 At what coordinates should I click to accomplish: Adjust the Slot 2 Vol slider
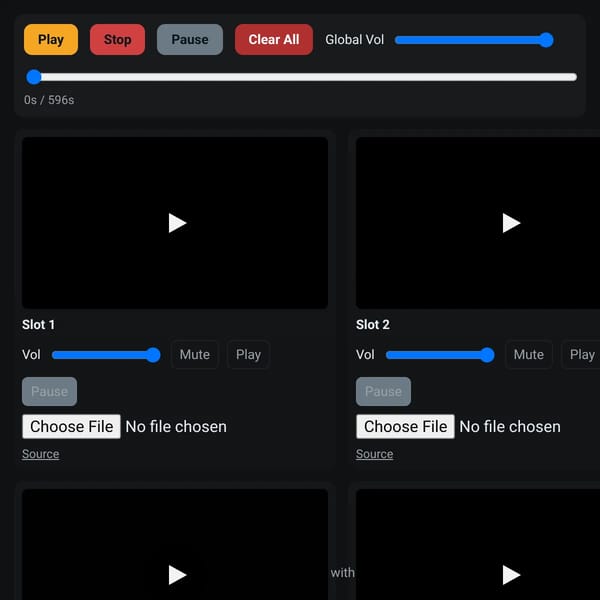point(440,355)
